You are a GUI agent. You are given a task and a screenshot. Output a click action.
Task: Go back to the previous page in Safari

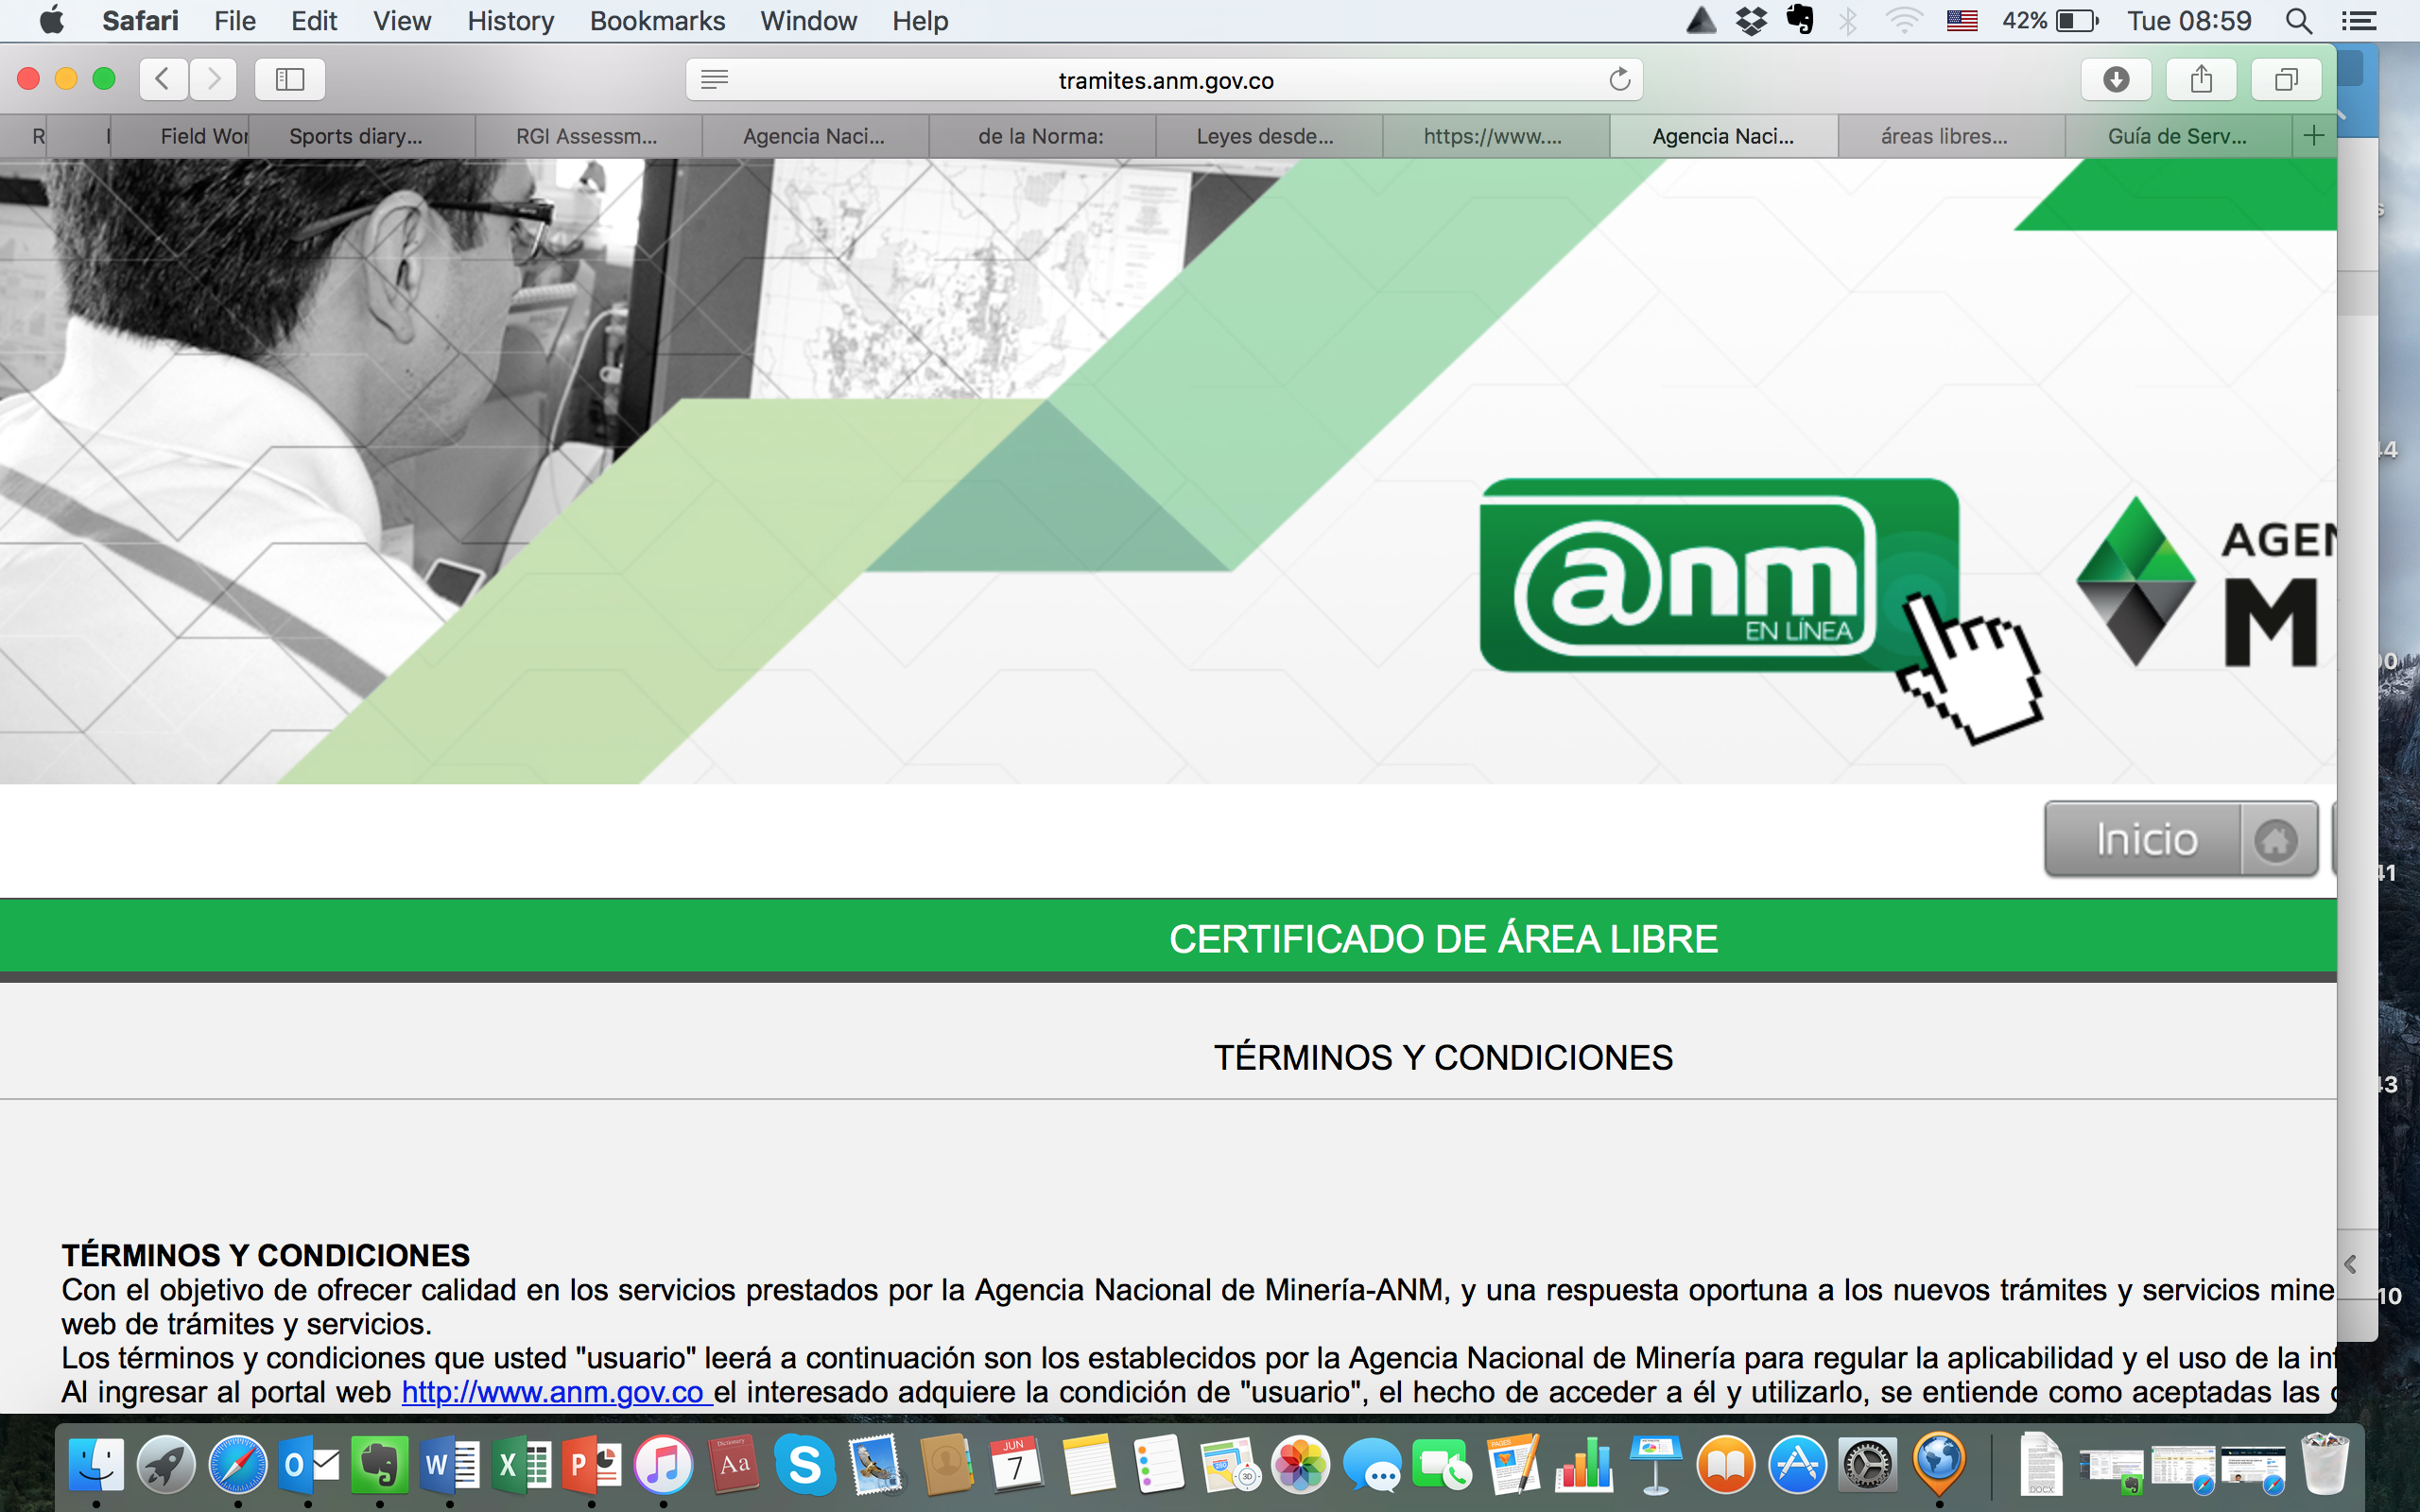click(164, 79)
